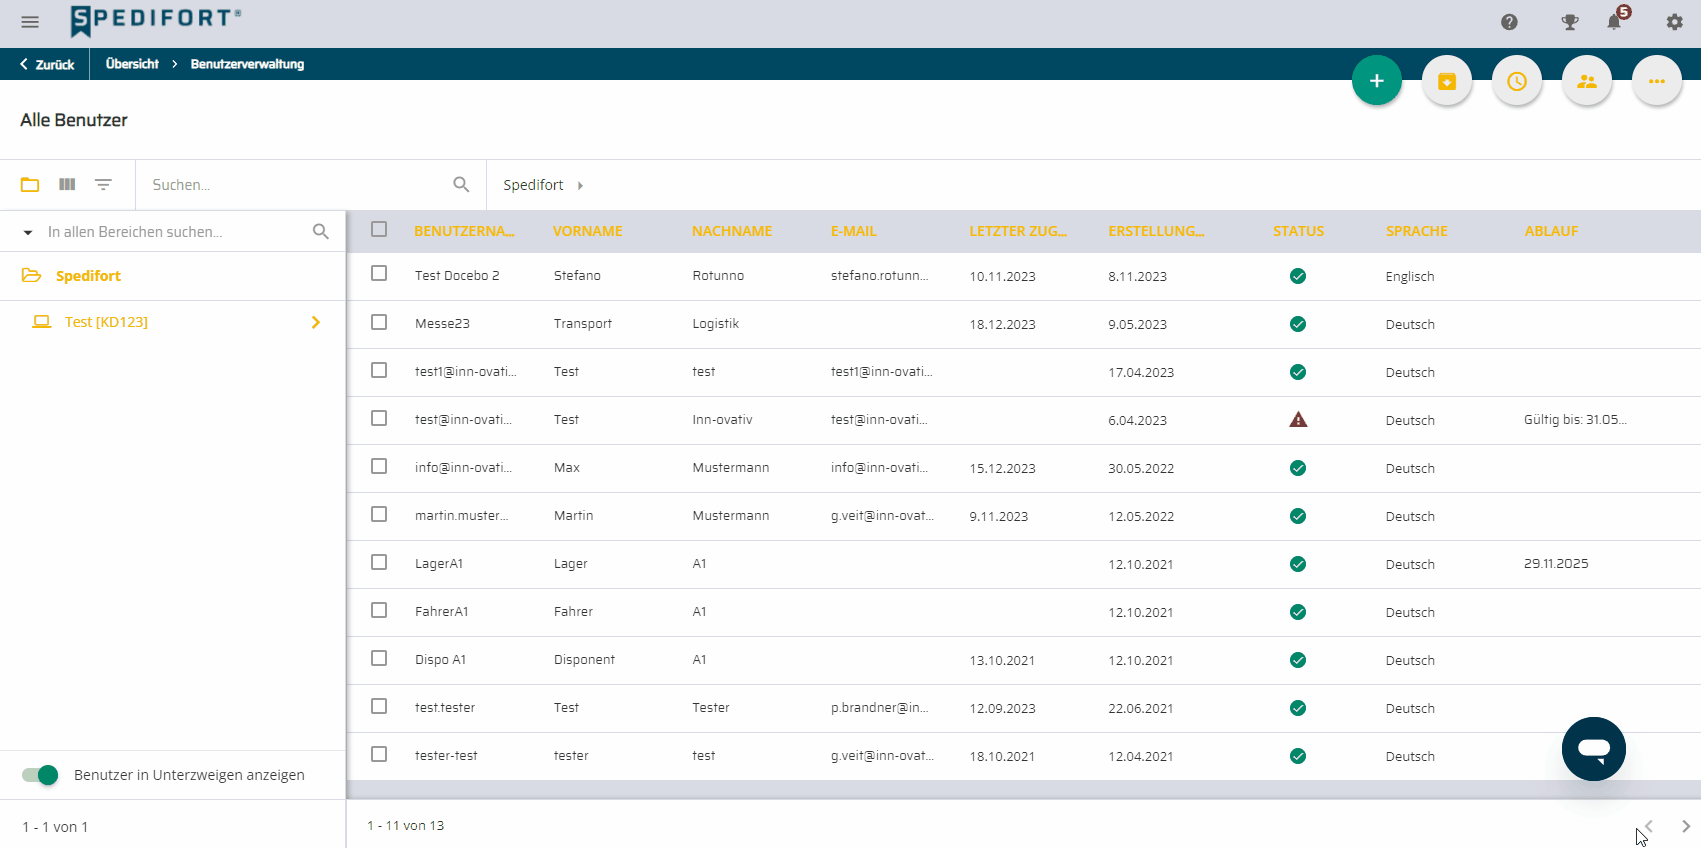Open the help question mark icon
Screen dimensions: 1701x848
pyautogui.click(x=1510, y=22)
